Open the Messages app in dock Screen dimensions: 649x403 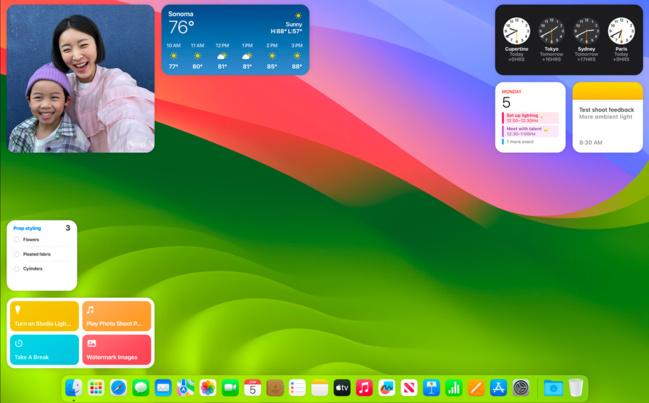pyautogui.click(x=141, y=388)
